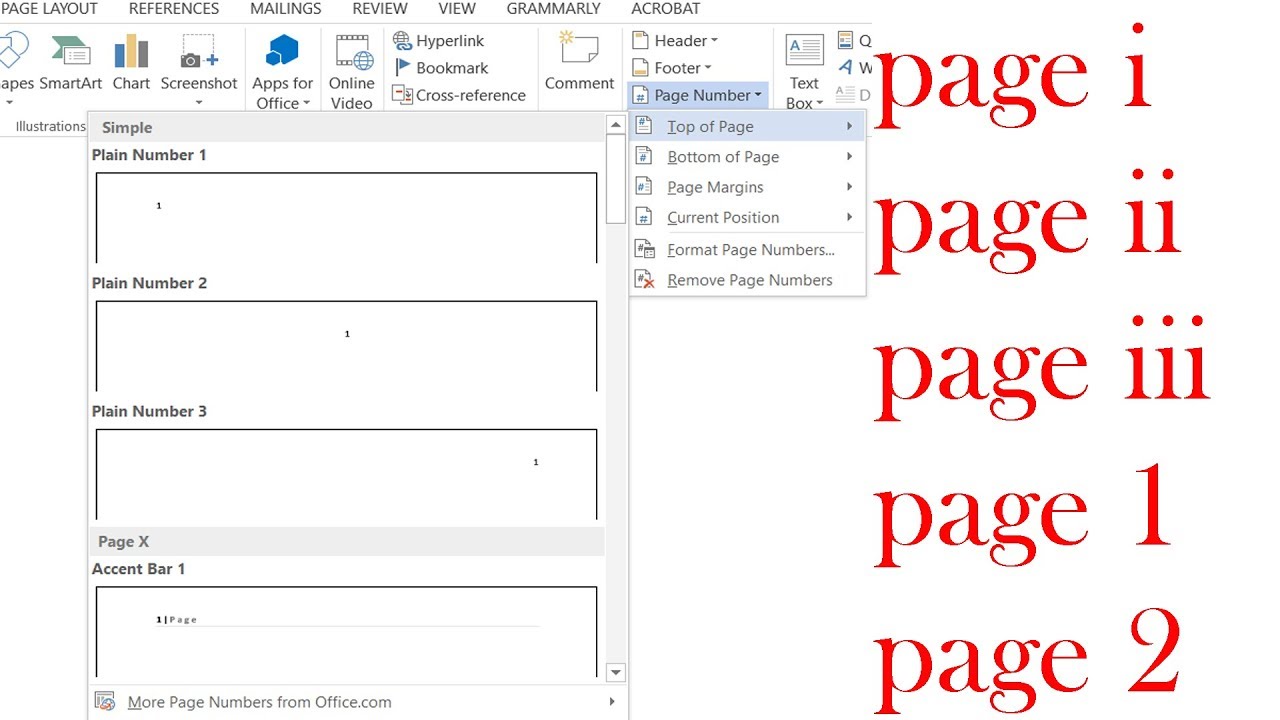This screenshot has height=720, width=1280.
Task: Select Bottom of Page option
Action: tap(747, 157)
